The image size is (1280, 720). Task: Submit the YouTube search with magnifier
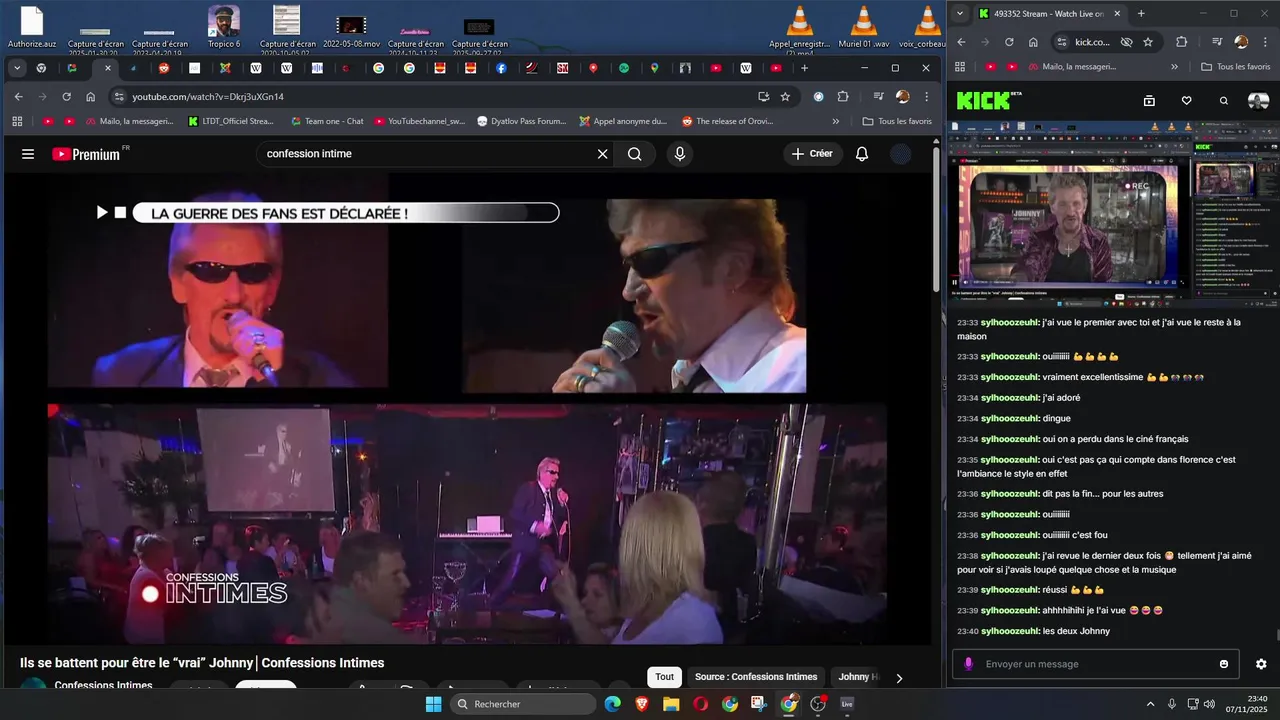coord(635,154)
